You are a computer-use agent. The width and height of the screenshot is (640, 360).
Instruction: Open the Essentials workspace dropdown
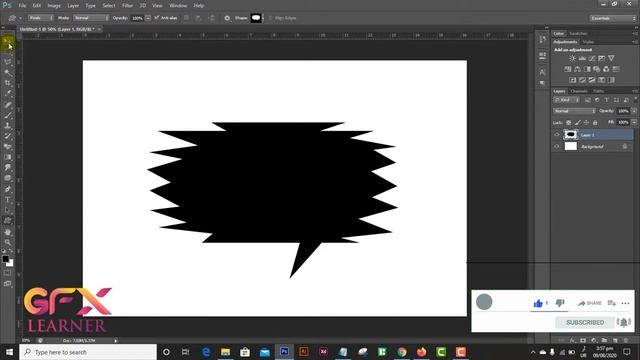coord(613,18)
